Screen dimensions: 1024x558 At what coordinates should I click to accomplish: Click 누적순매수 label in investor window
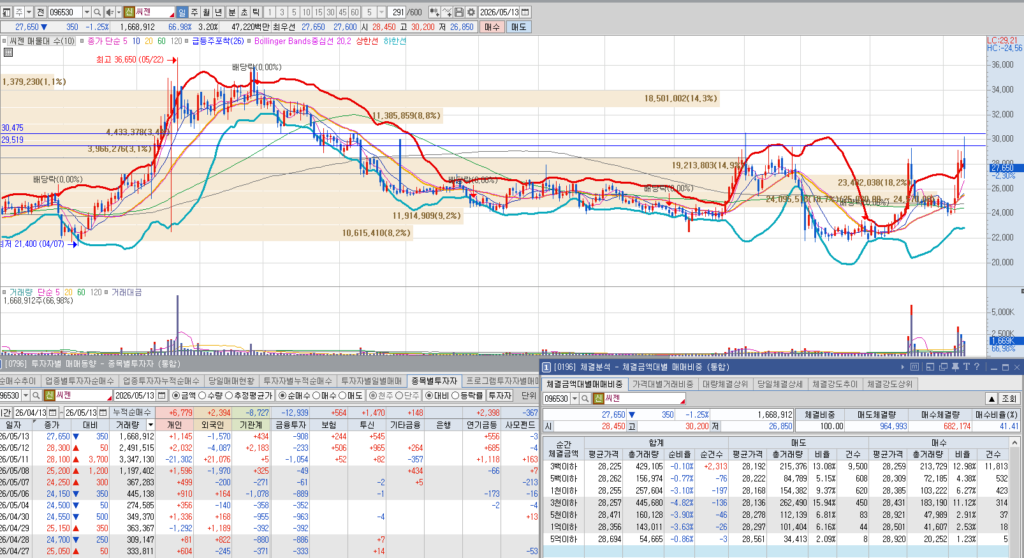tap(133, 413)
